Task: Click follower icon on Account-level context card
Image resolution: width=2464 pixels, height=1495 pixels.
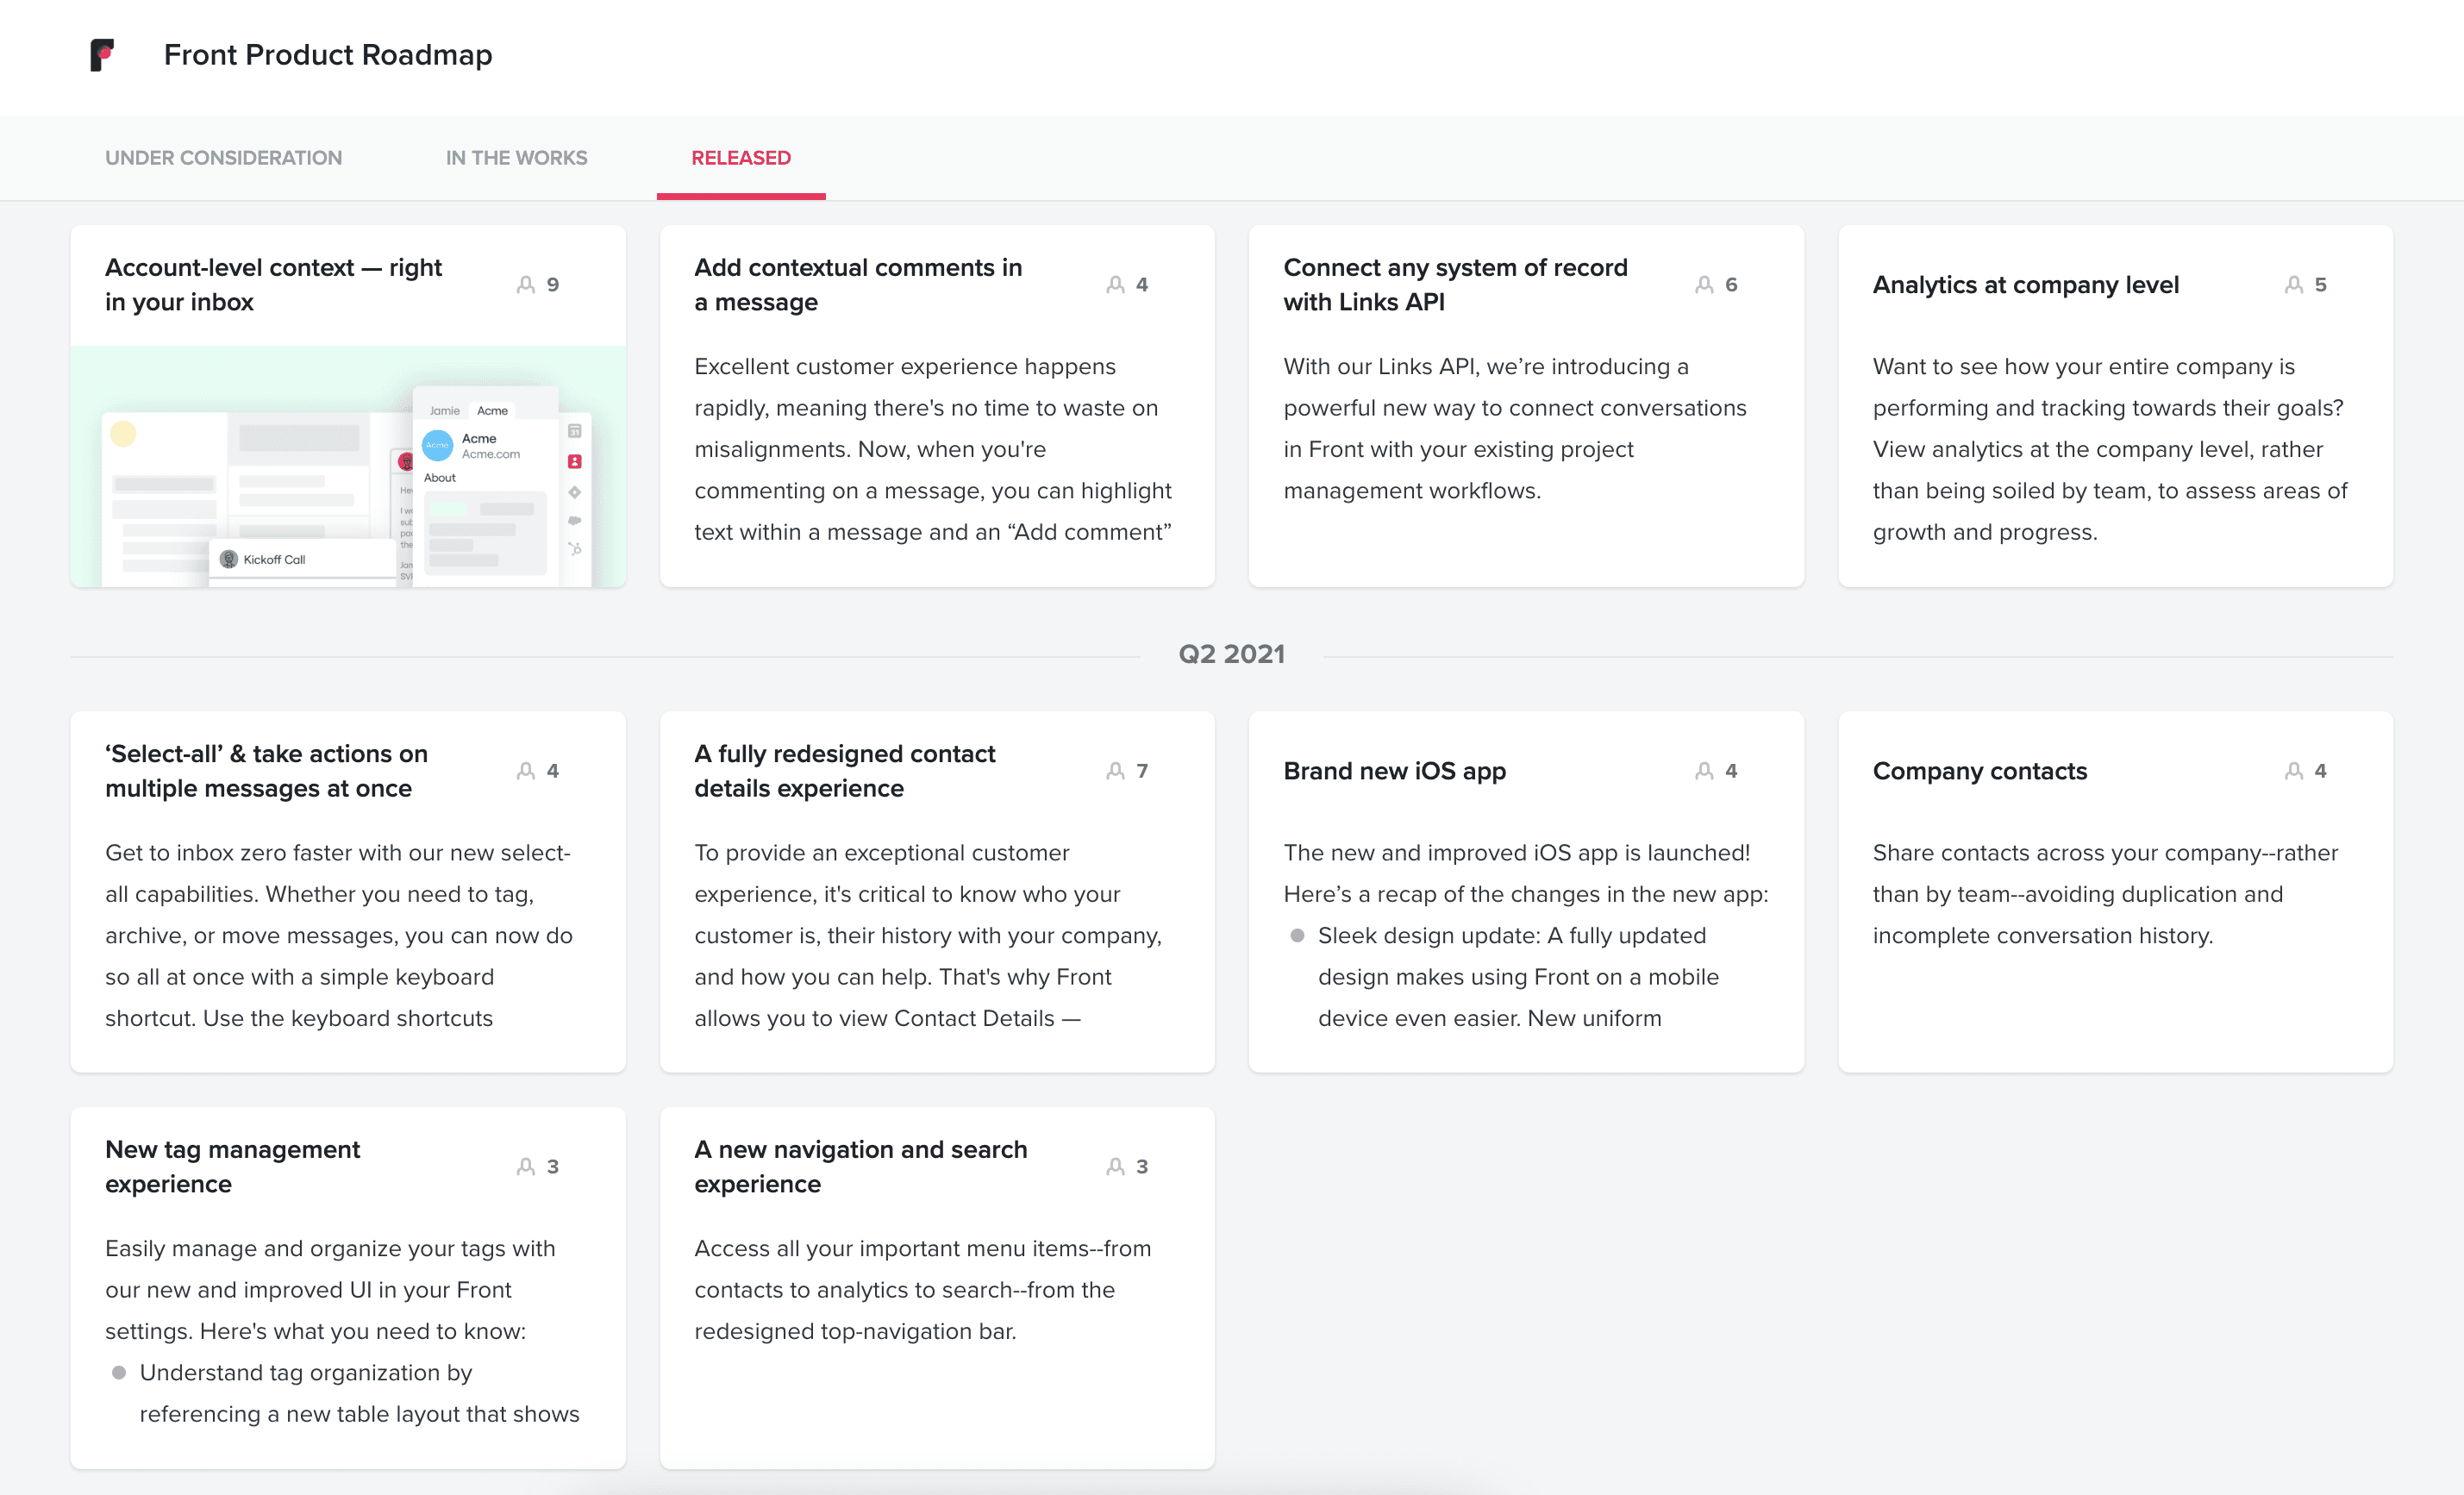Action: (526, 285)
